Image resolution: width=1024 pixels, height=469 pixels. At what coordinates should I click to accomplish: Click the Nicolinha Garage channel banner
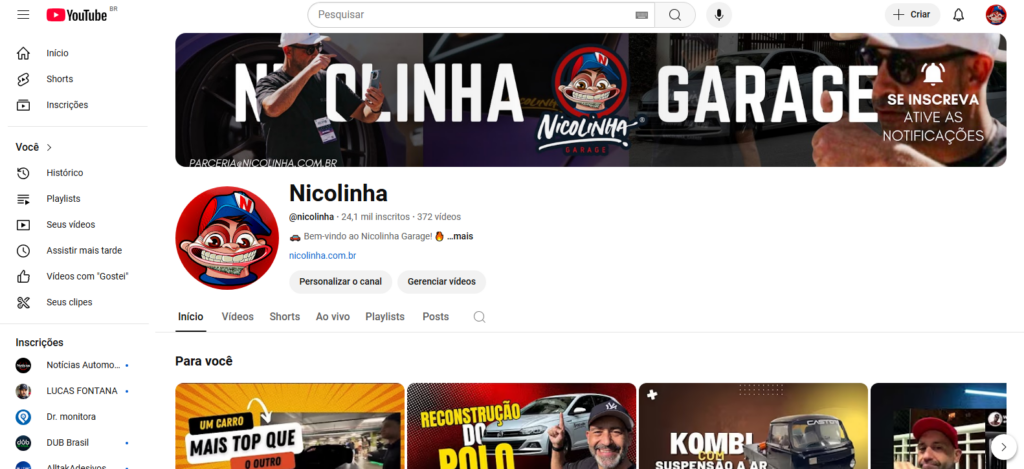[x=590, y=100]
